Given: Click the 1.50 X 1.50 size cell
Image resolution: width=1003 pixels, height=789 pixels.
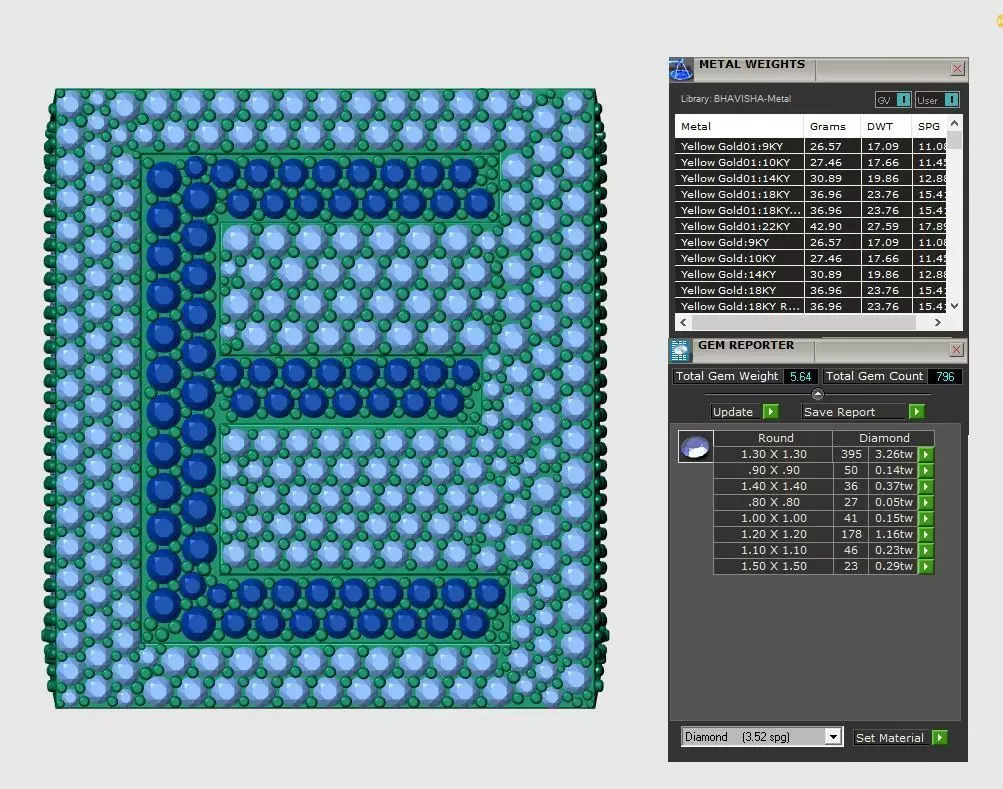Looking at the screenshot, I should (773, 566).
